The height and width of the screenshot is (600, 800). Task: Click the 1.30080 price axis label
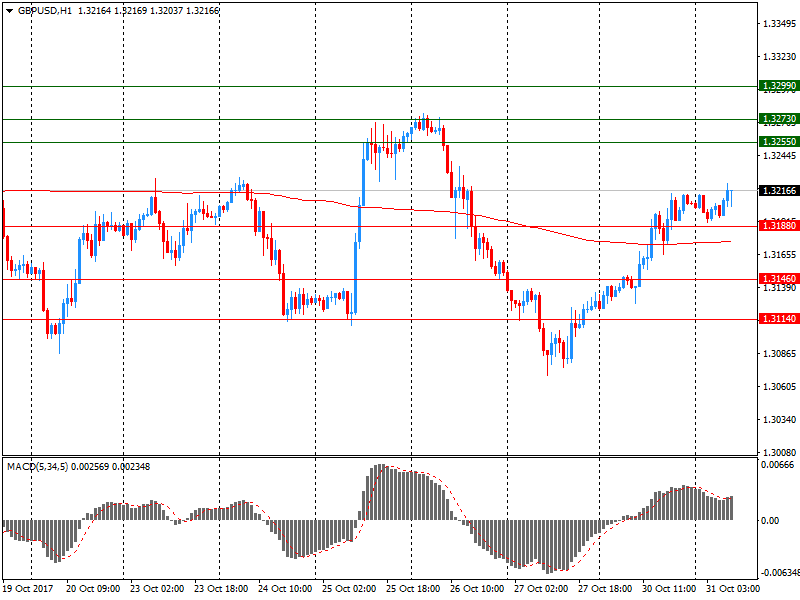pos(779,452)
